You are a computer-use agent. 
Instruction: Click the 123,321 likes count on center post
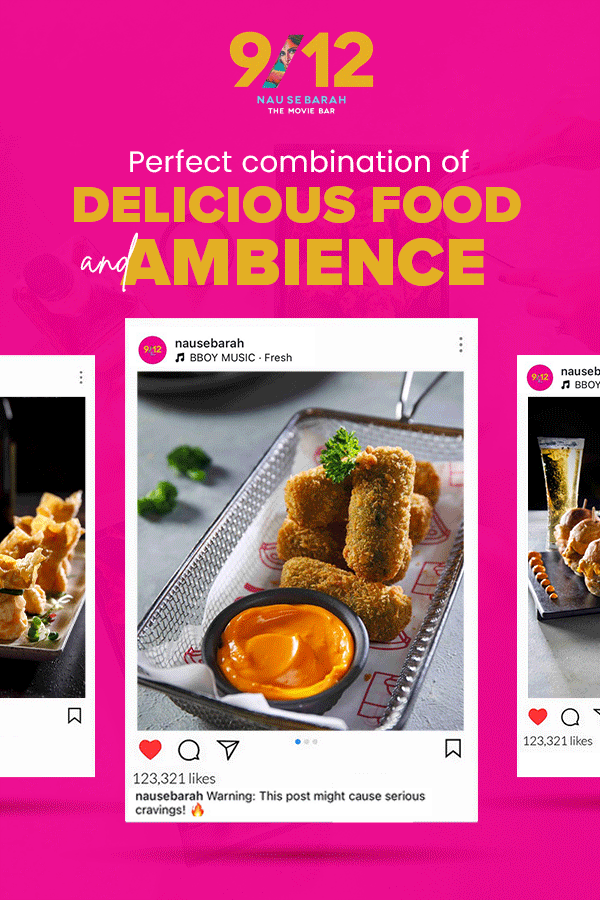coord(175,778)
